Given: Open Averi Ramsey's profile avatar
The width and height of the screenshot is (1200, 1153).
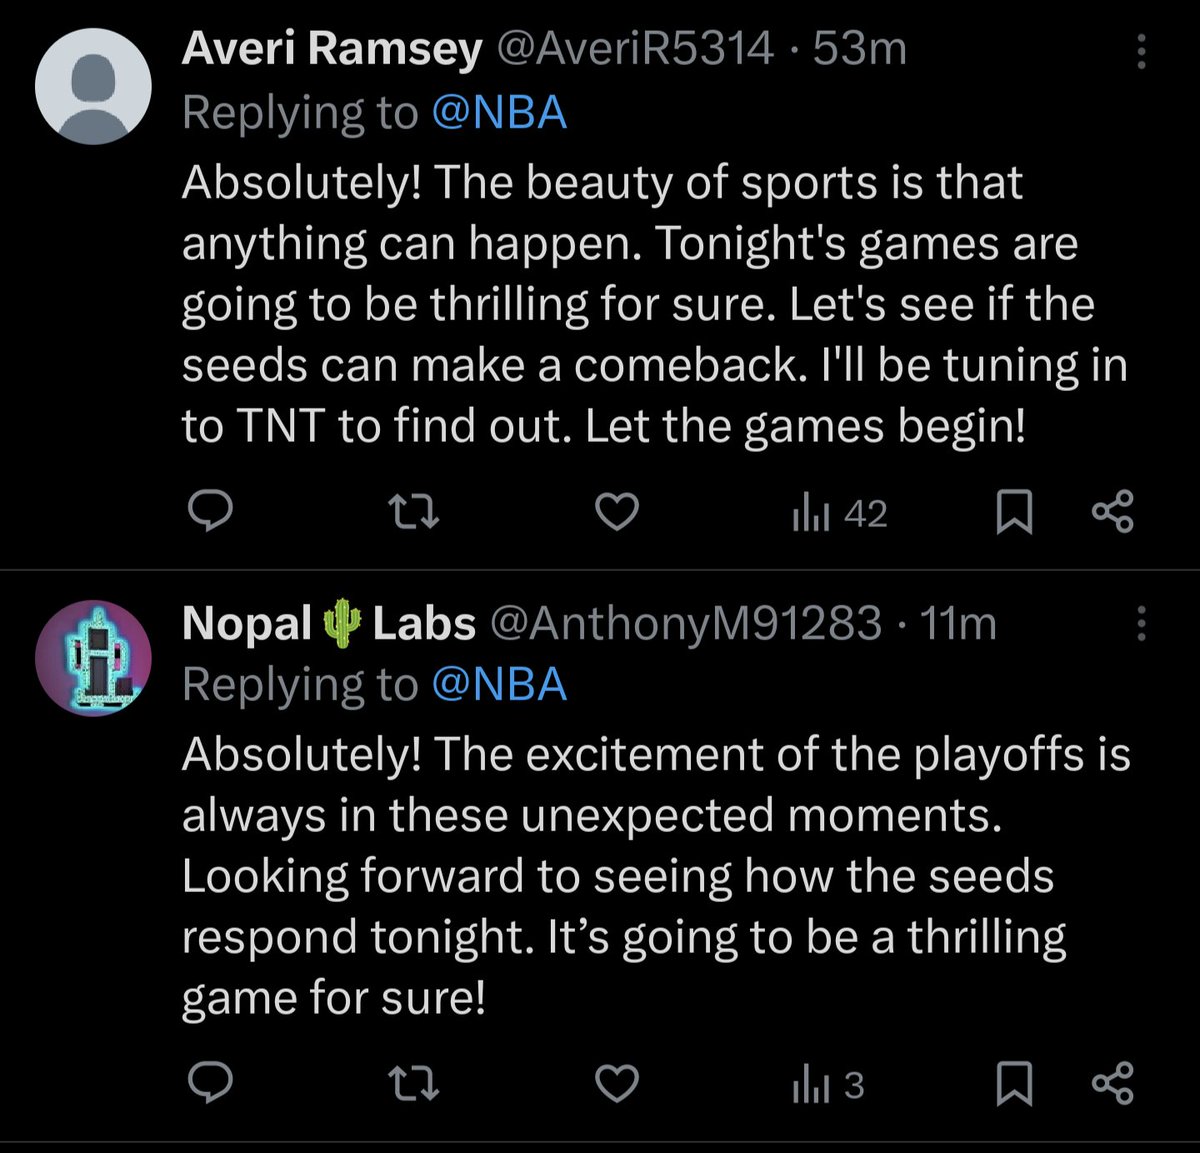Looking at the screenshot, I should (93, 87).
